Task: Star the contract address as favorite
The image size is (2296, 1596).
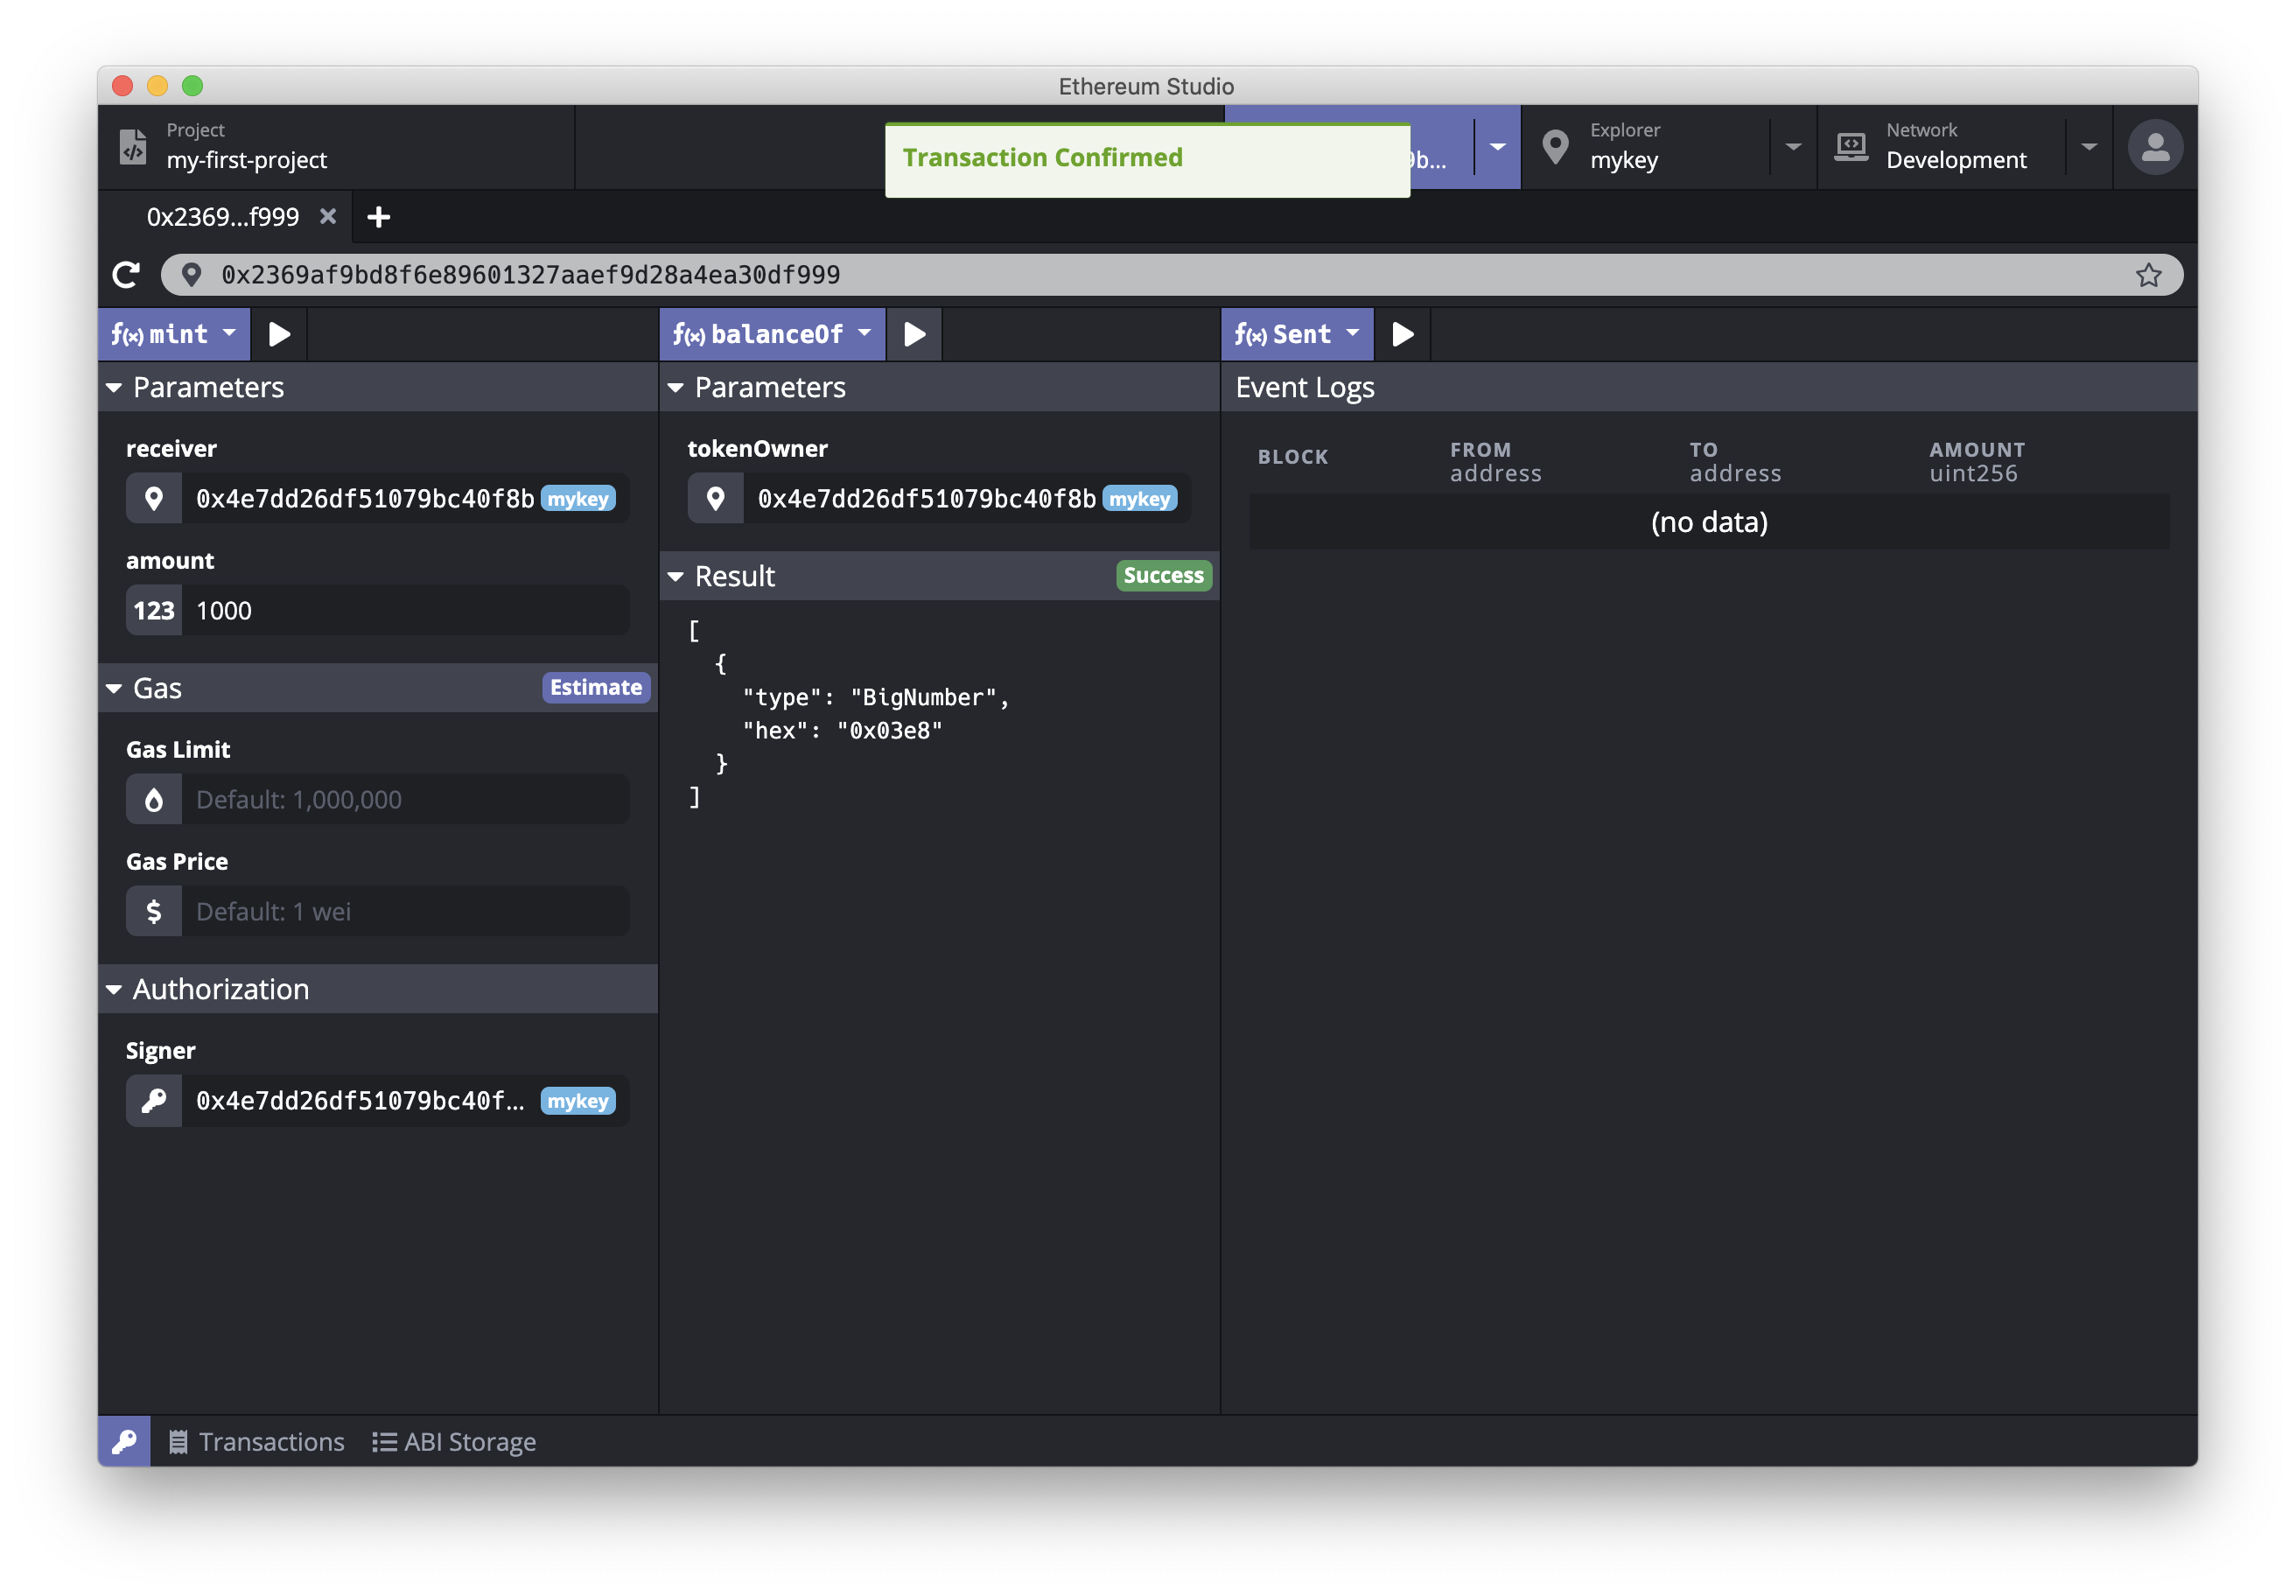Action: click(2148, 275)
